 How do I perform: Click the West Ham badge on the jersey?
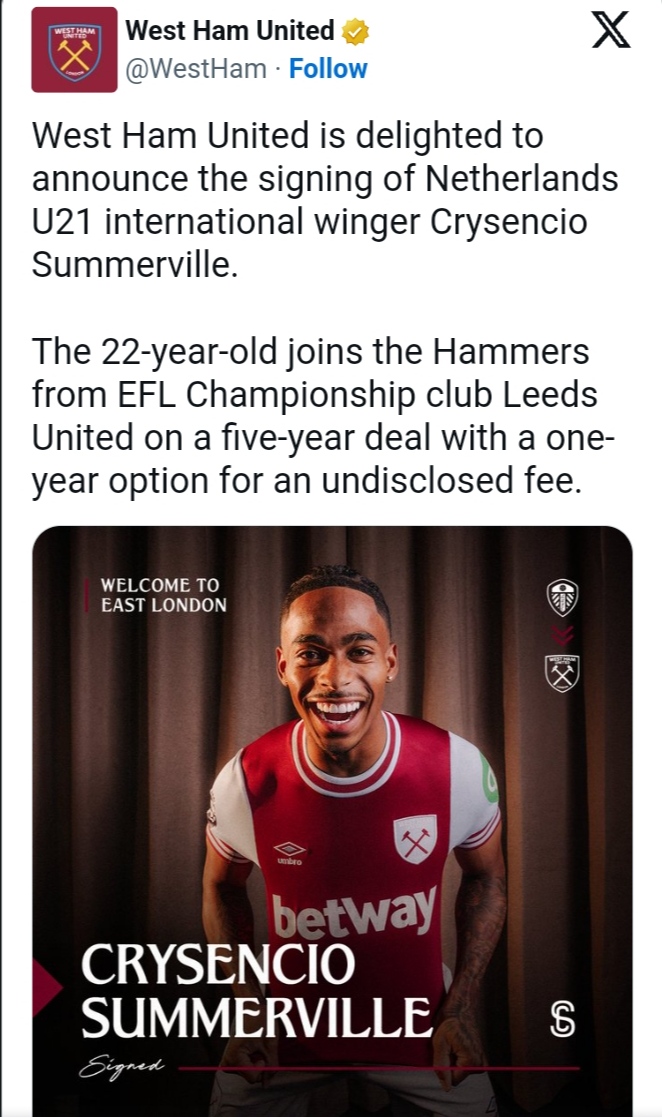click(x=415, y=838)
